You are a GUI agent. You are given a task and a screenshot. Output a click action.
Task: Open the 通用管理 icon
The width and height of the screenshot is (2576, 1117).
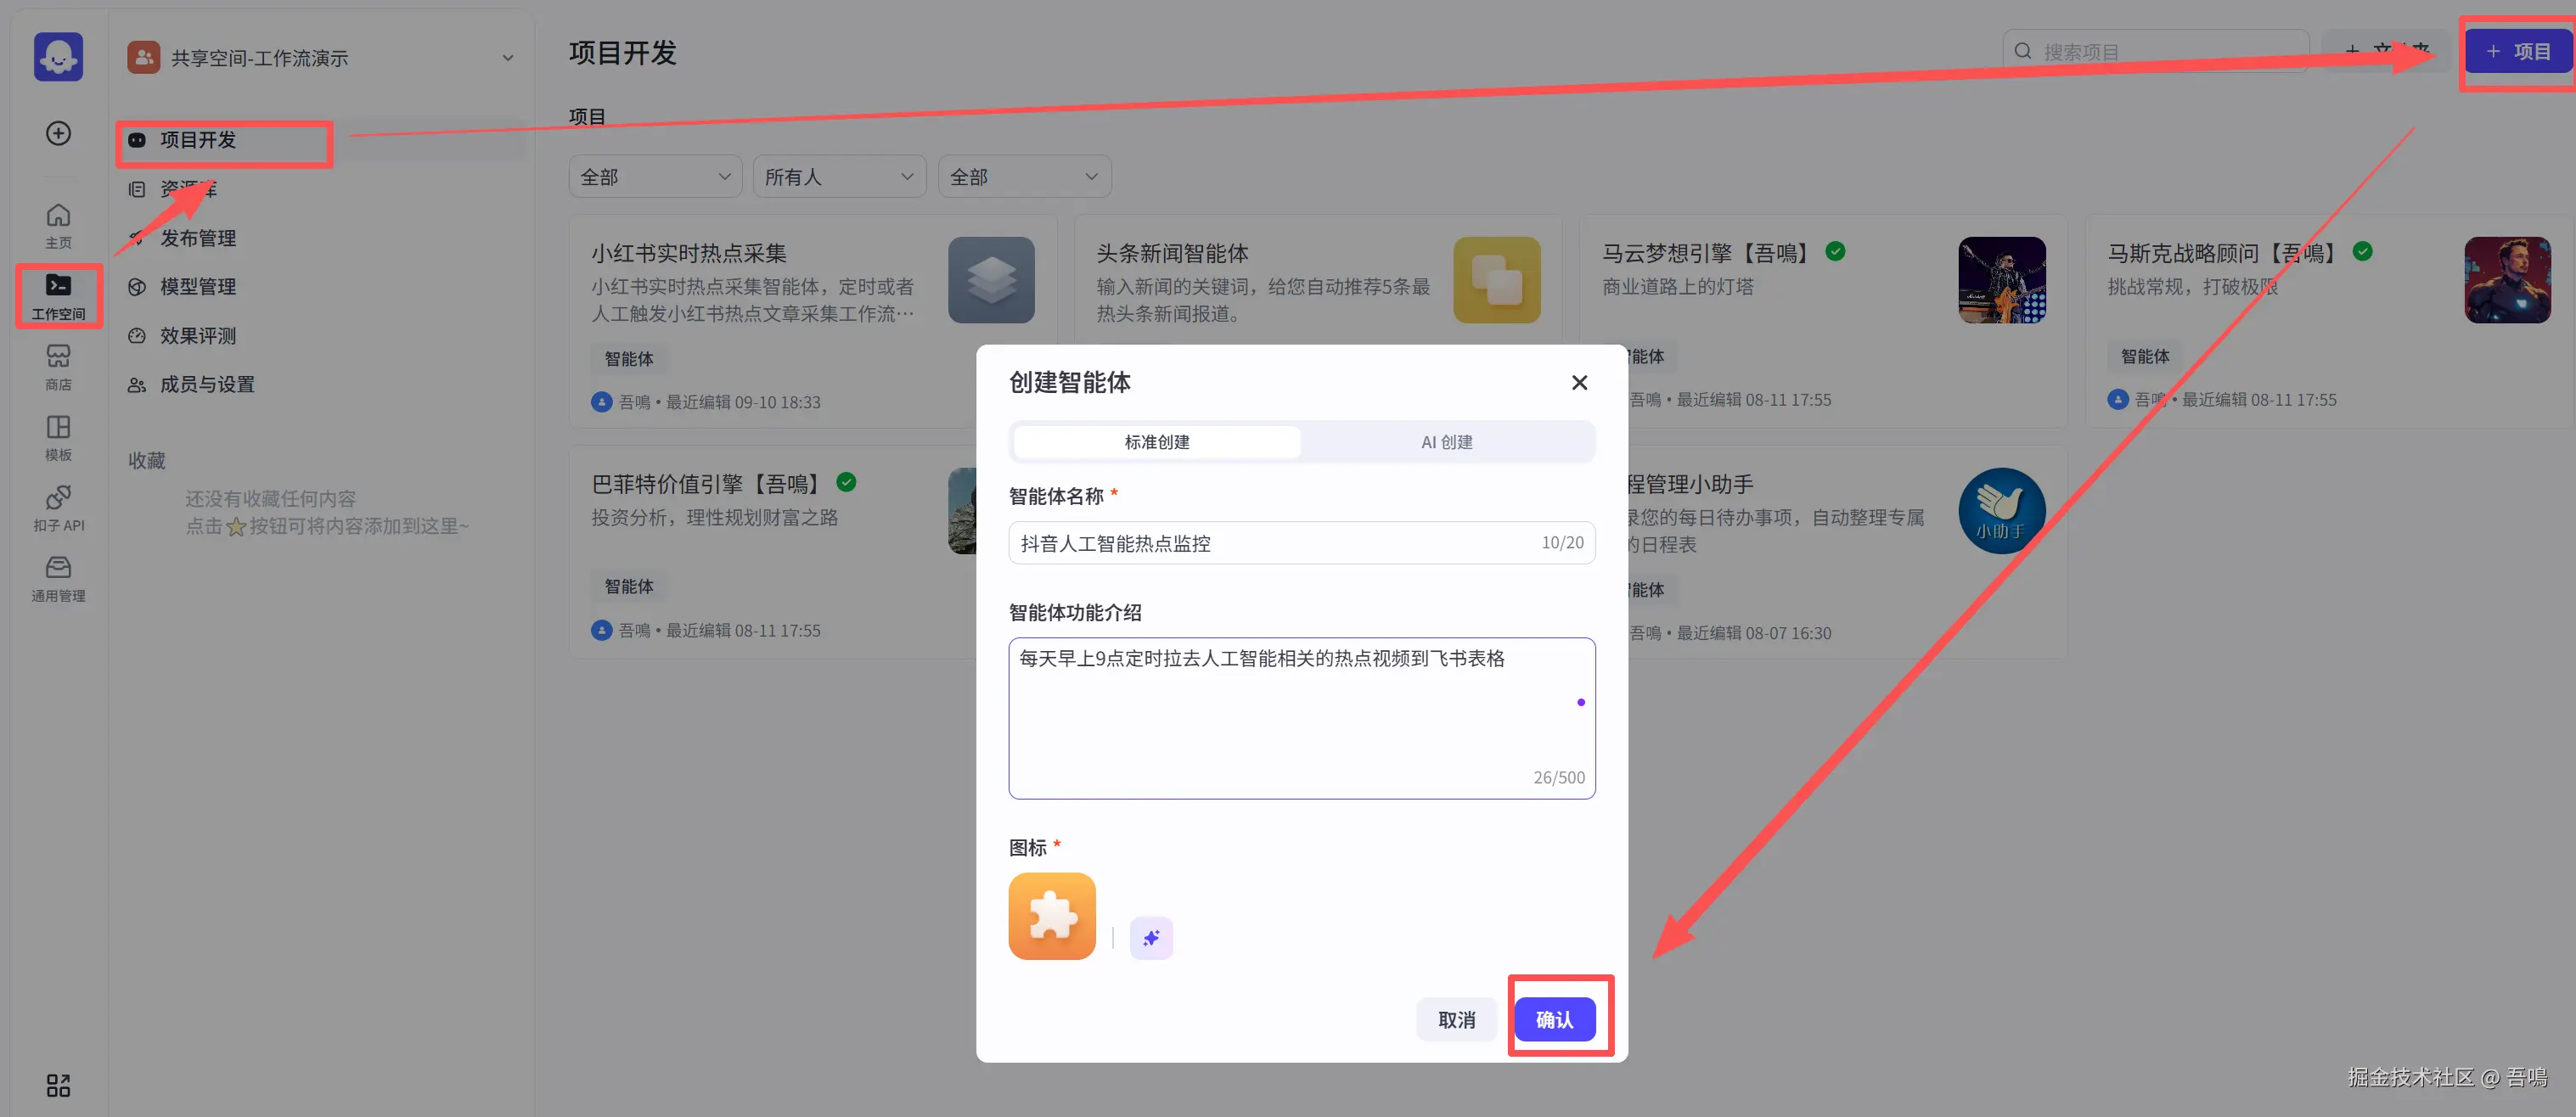click(x=58, y=578)
